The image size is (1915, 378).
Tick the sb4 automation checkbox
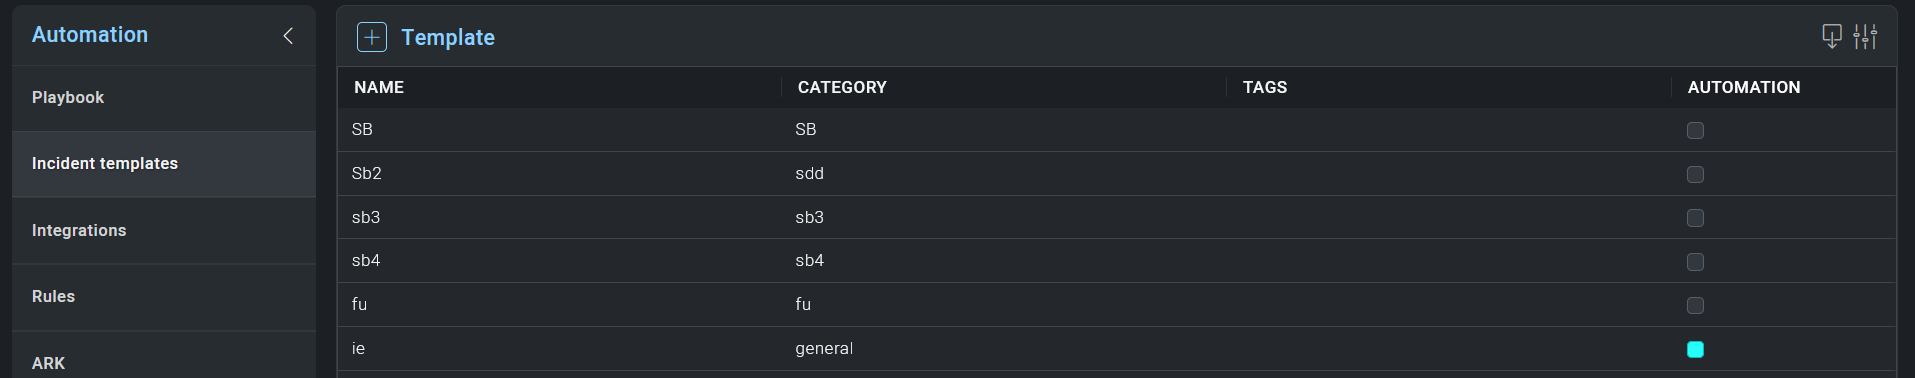pos(1695,262)
